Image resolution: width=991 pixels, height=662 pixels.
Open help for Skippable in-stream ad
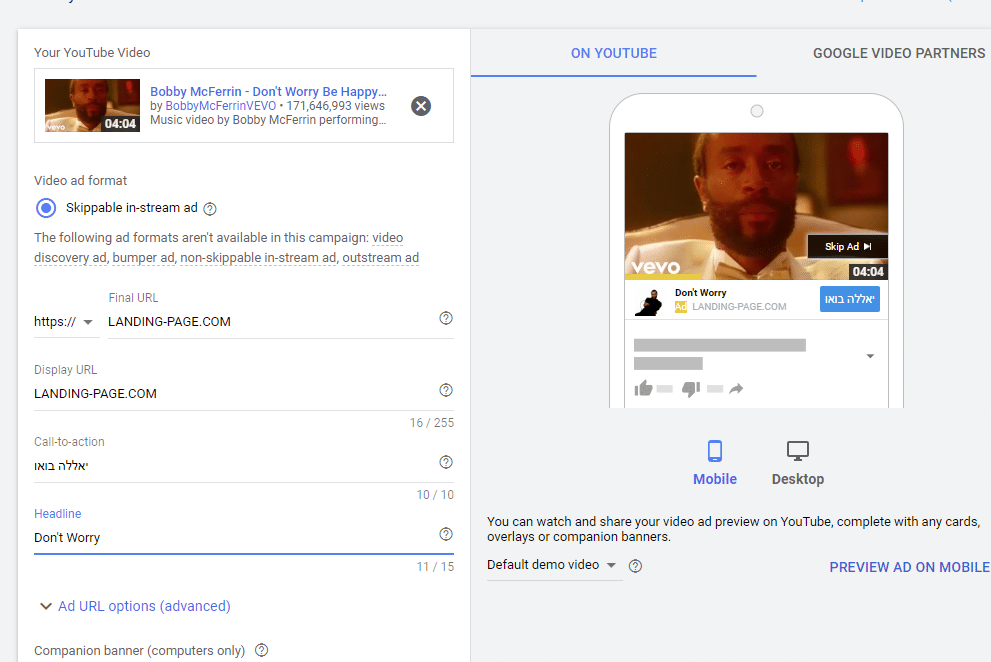(210, 209)
